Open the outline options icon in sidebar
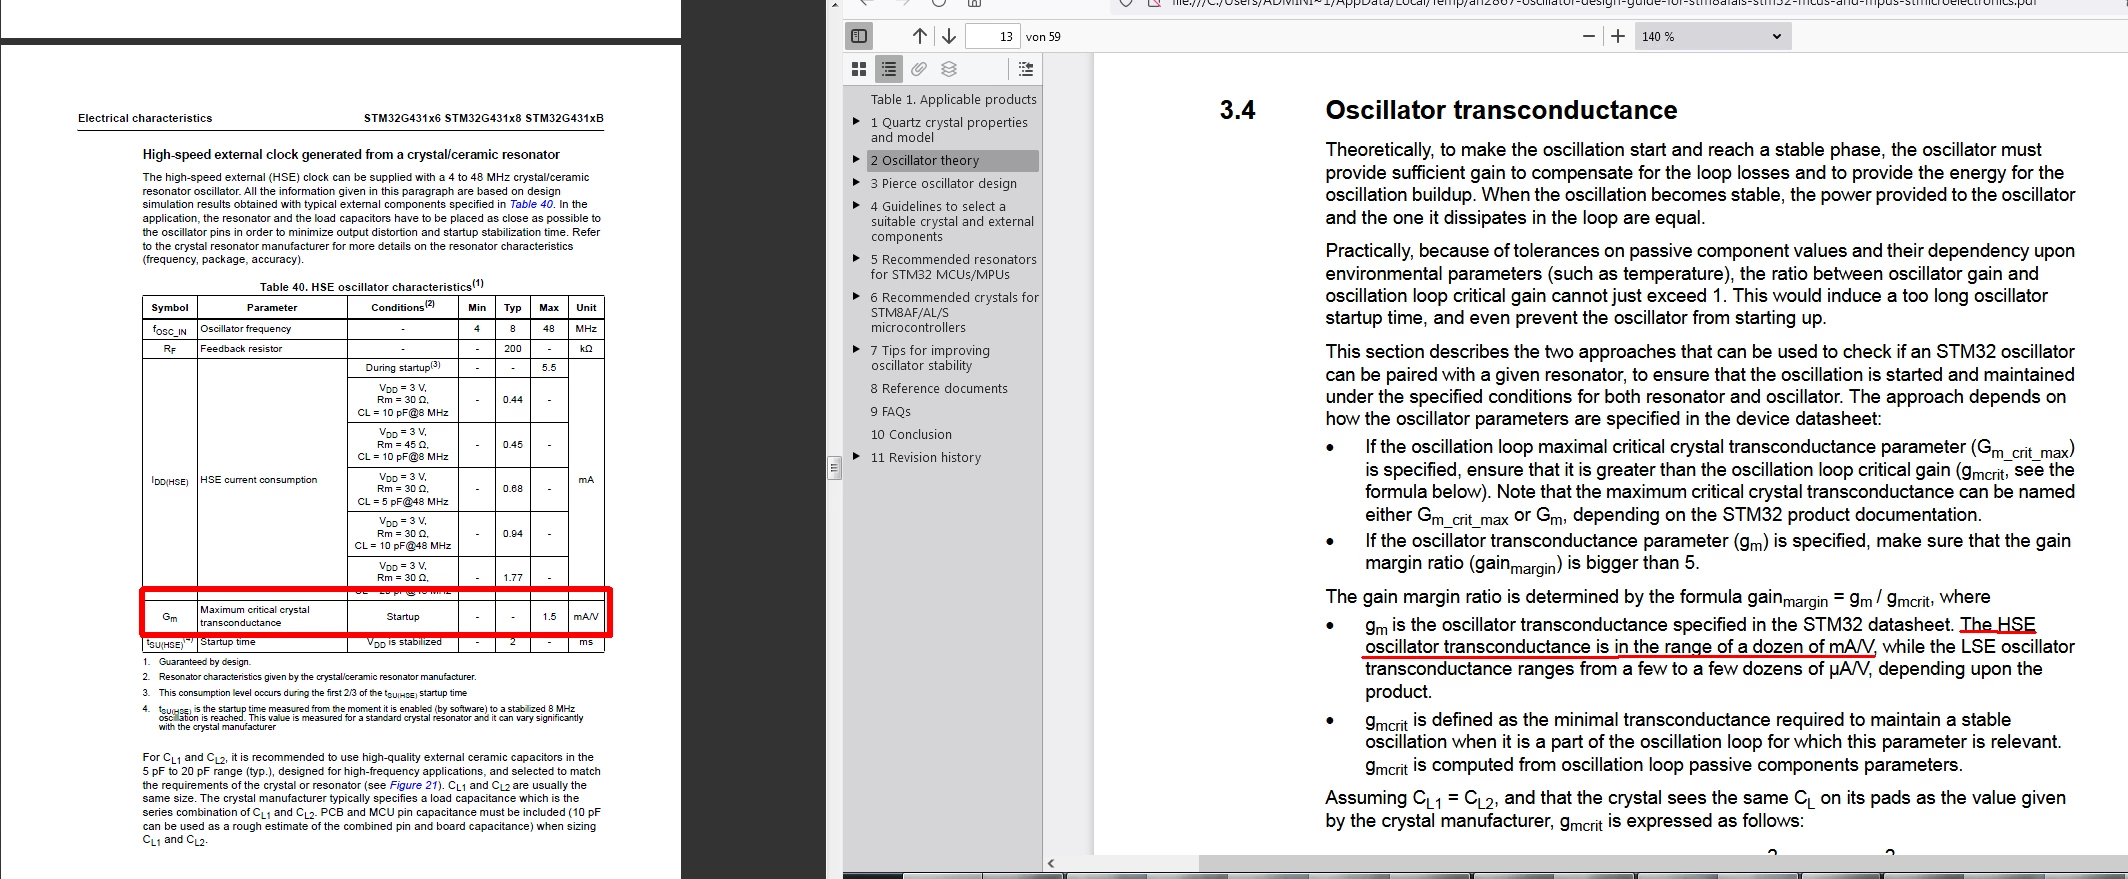Screen dimensions: 2128x879 coord(1026,69)
